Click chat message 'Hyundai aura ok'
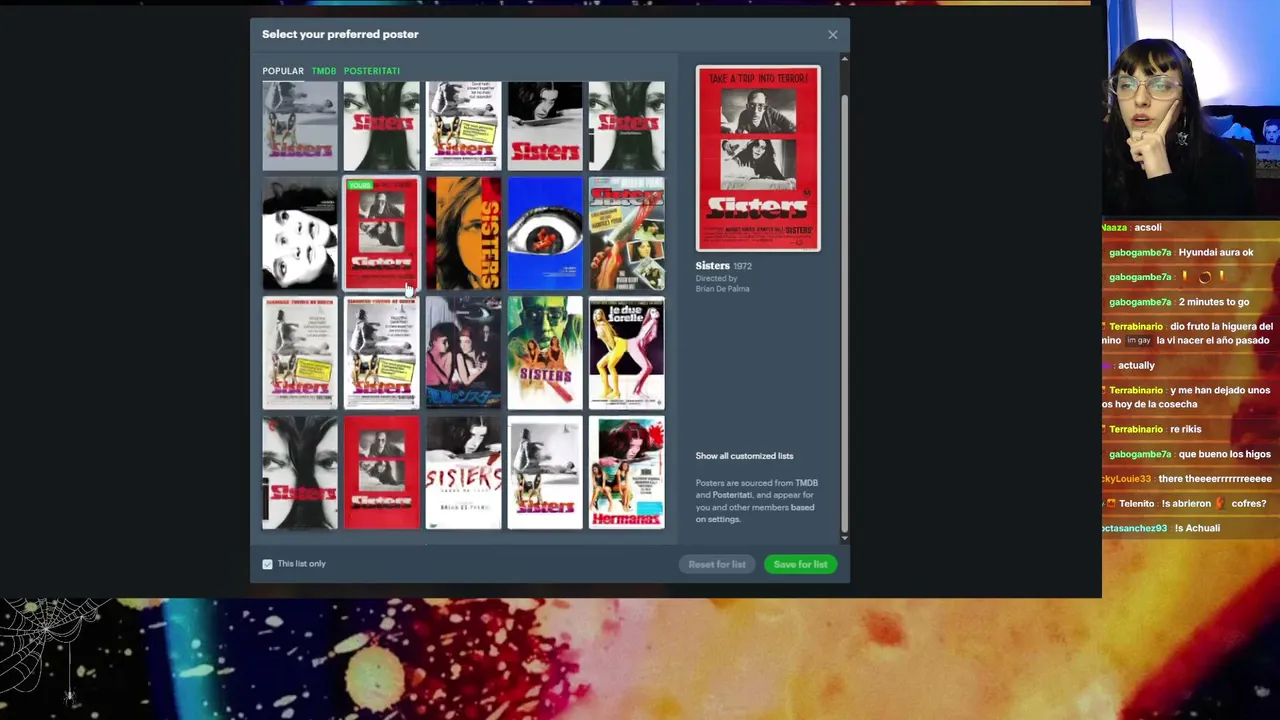Image resolution: width=1280 pixels, height=720 pixels. pos(1216,253)
